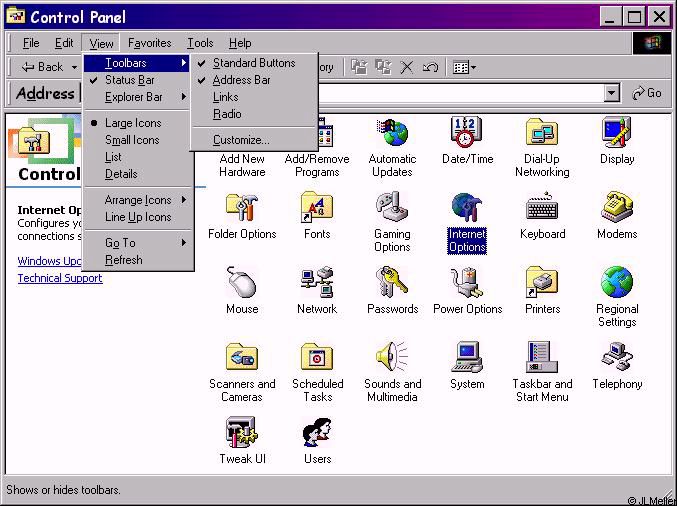Expand the Toolbars submenu
The height and width of the screenshot is (506, 677).
[137, 63]
